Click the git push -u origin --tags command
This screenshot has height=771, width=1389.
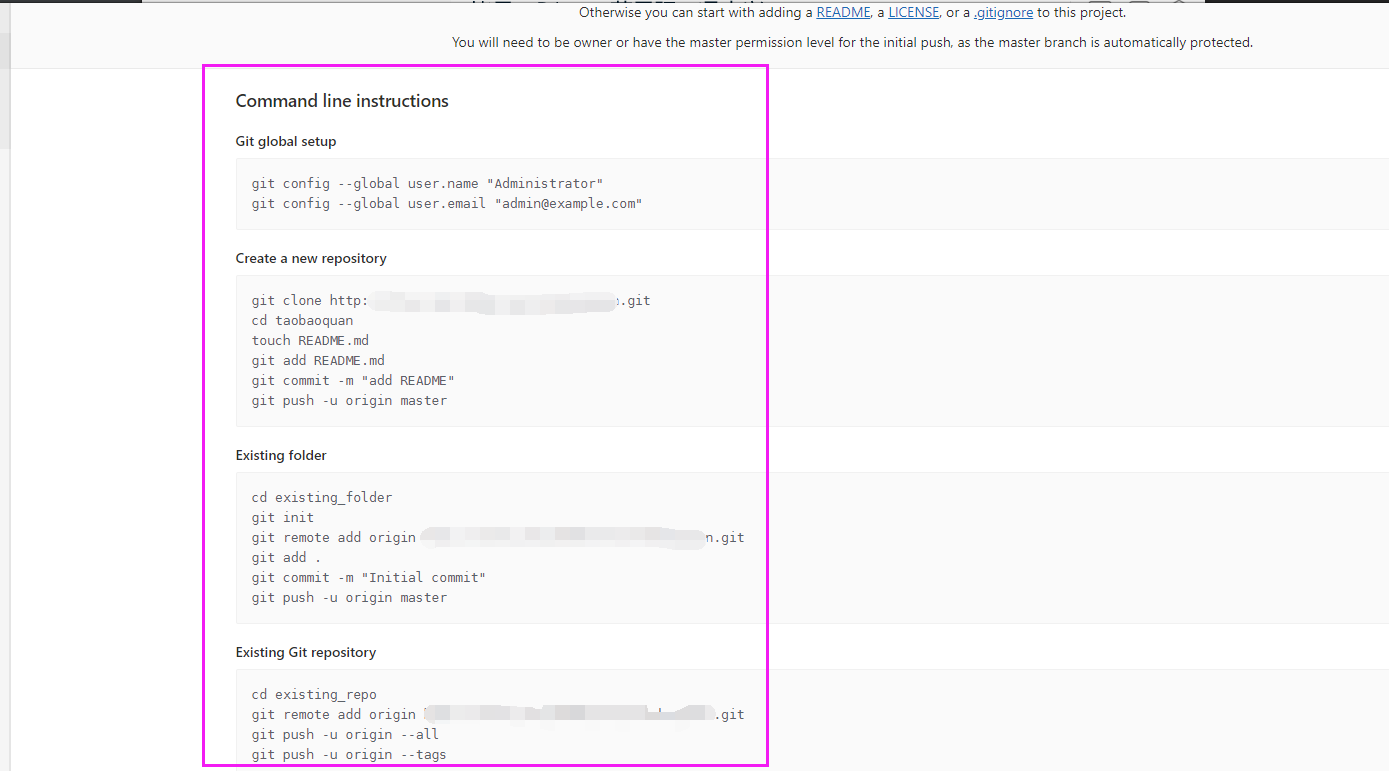click(350, 754)
